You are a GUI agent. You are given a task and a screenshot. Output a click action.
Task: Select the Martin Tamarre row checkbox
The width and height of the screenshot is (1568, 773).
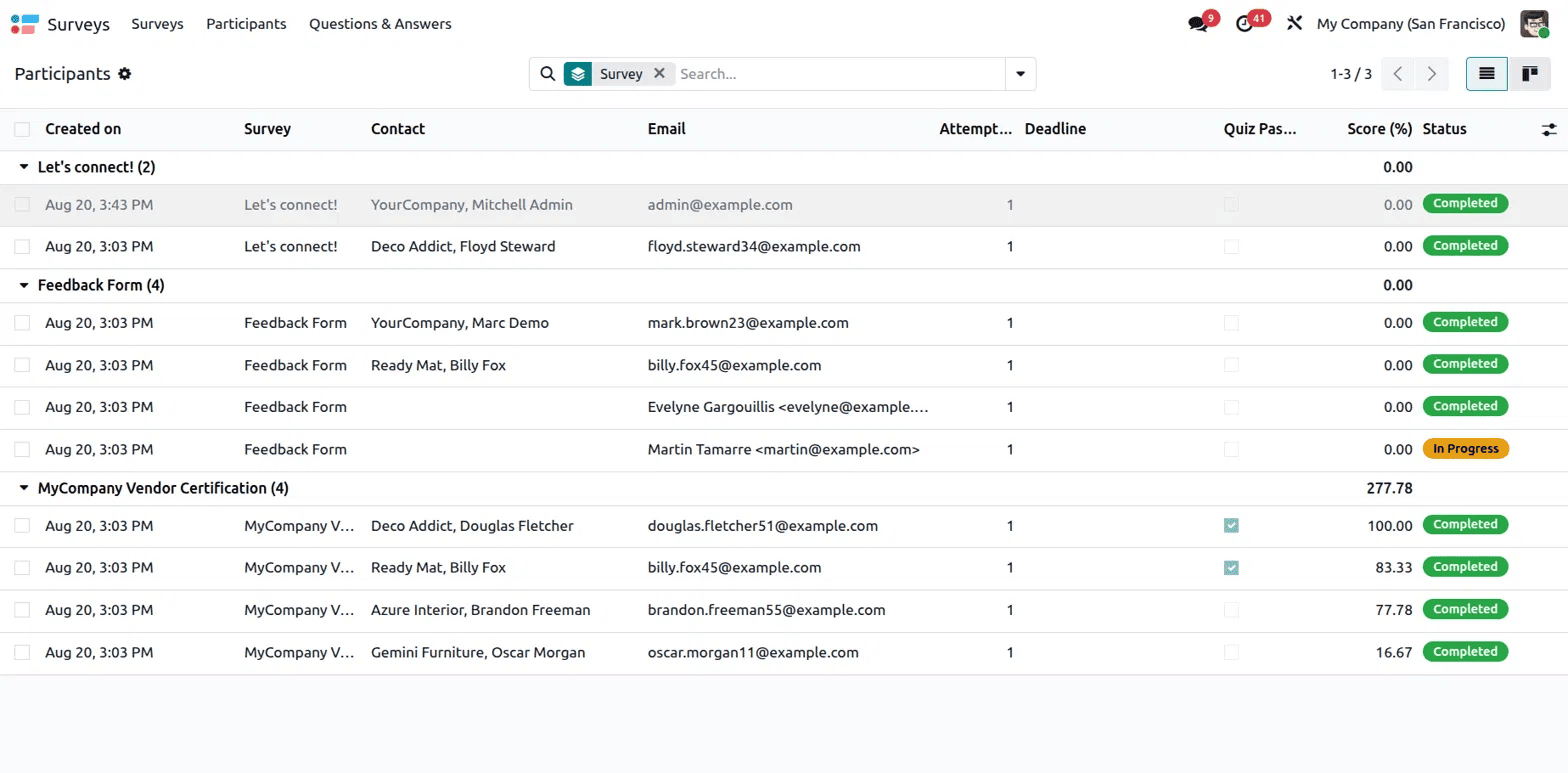[x=22, y=450]
